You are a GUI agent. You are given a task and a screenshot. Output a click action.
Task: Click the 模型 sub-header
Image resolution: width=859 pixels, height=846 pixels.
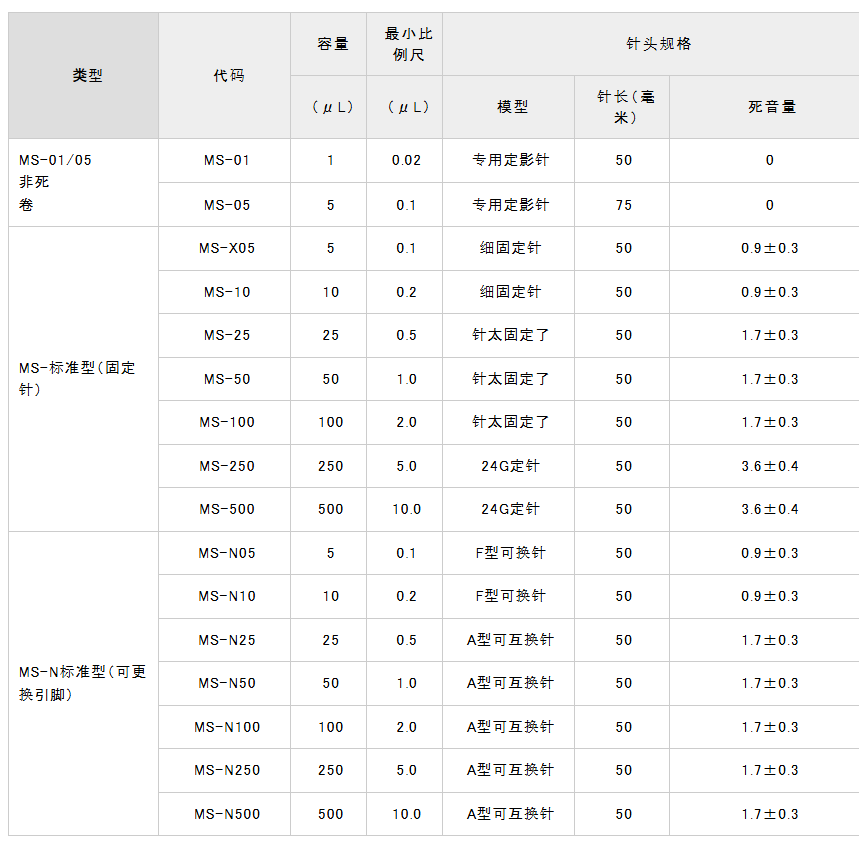click(509, 107)
